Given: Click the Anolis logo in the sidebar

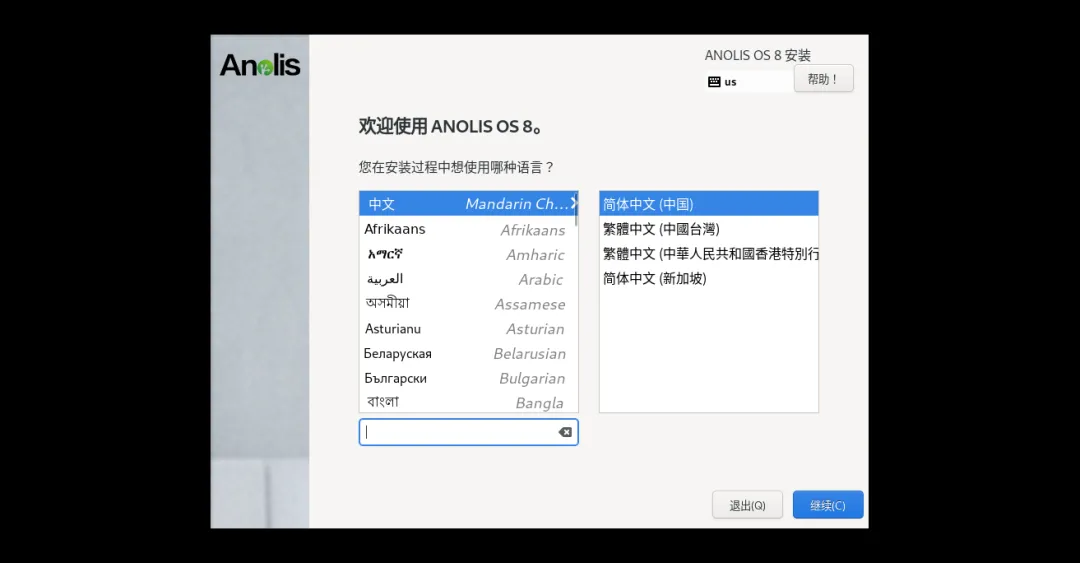Looking at the screenshot, I should [260, 65].
